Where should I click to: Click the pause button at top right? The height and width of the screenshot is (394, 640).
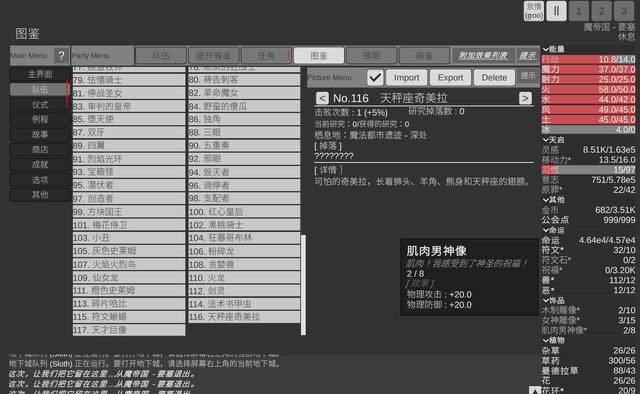556,11
